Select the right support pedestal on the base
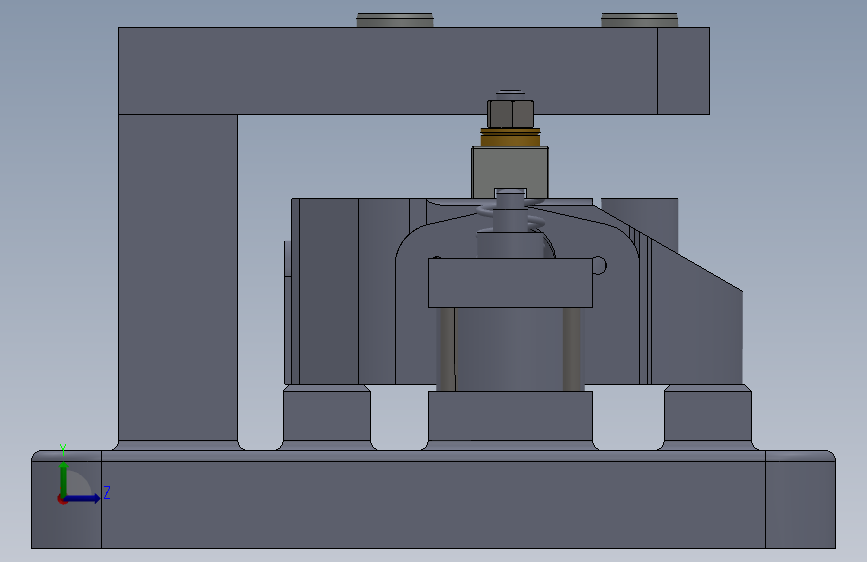This screenshot has height=562, width=867. click(708, 418)
